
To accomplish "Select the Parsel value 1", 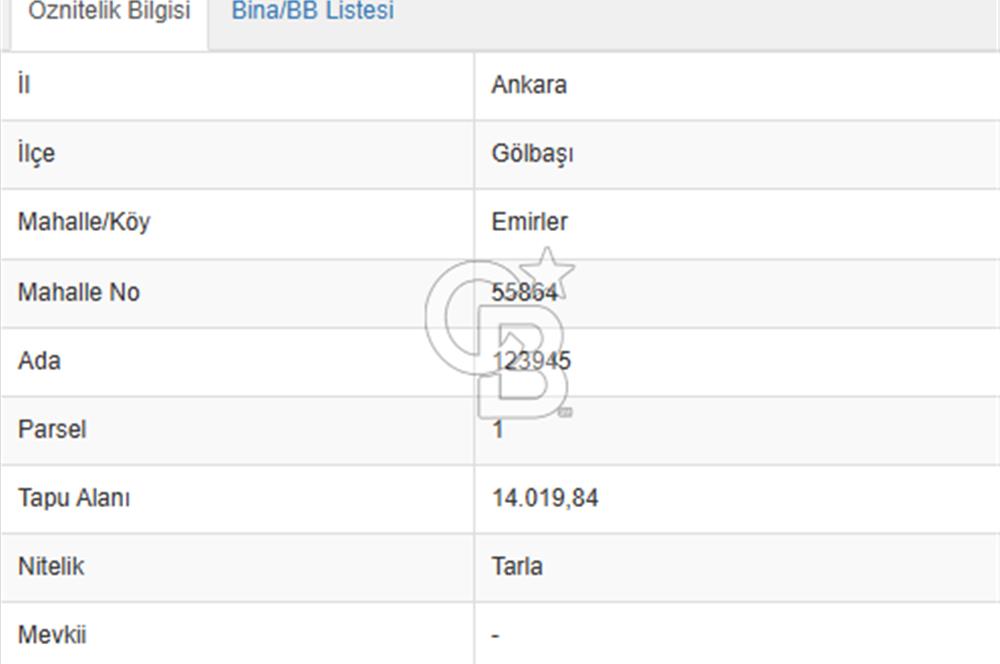I will [x=498, y=430].
